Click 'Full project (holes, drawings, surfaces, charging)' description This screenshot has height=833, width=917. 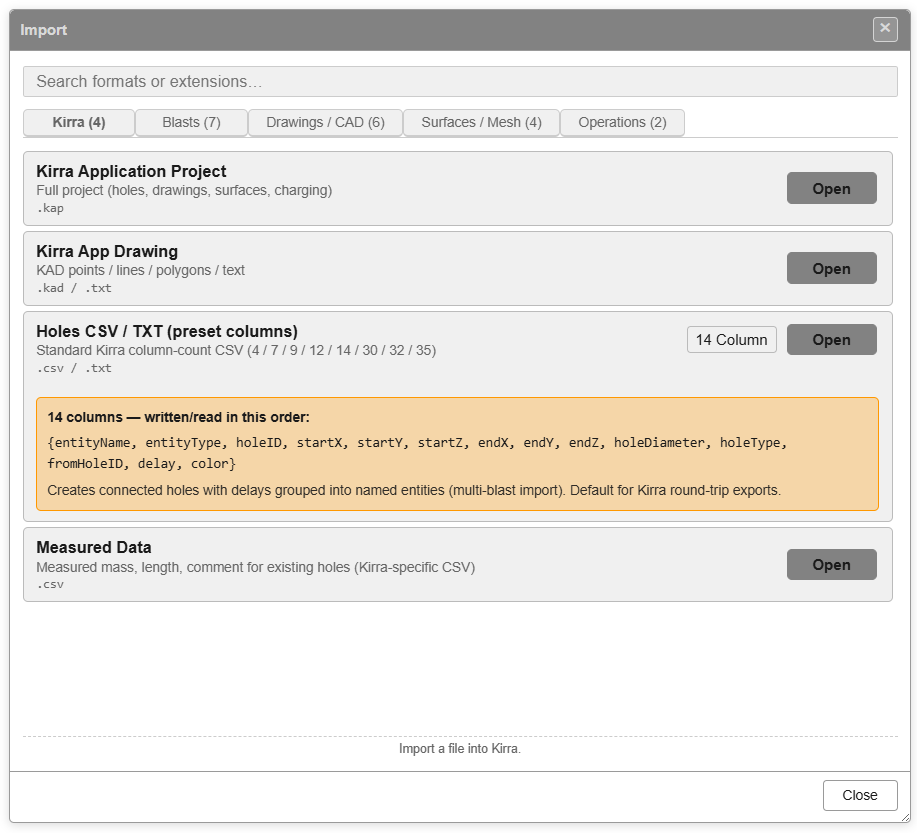(184, 190)
